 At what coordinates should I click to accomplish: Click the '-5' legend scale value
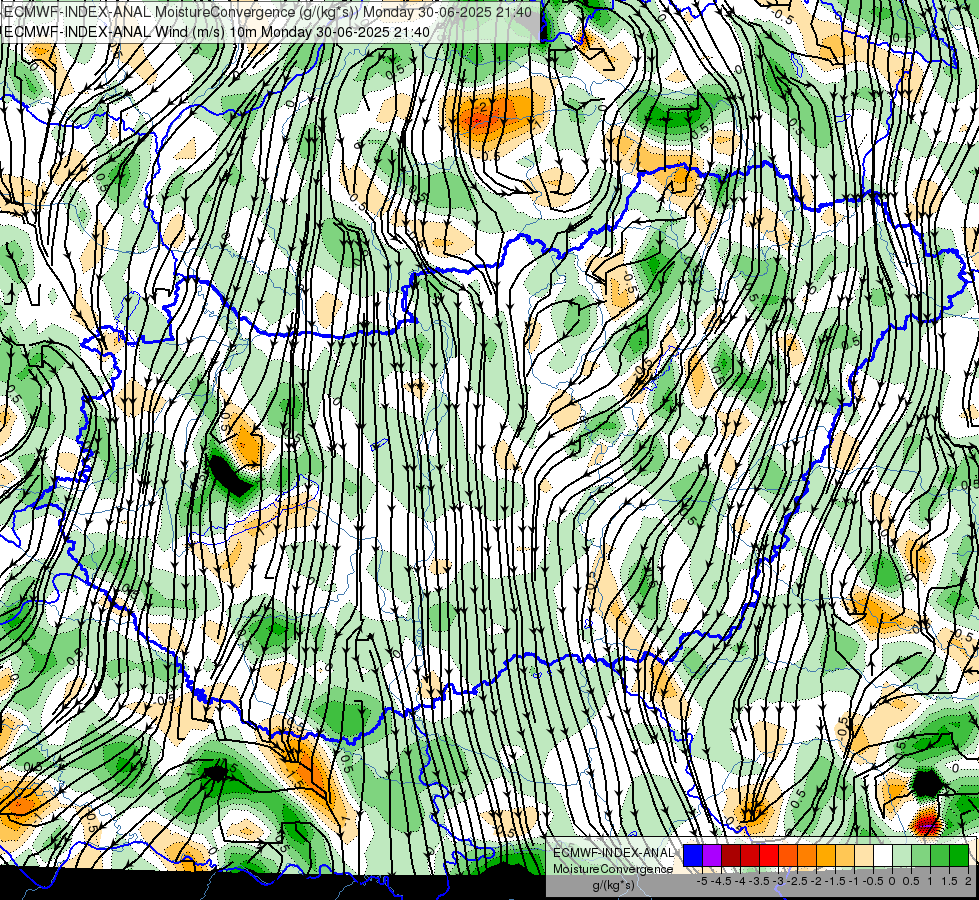click(702, 881)
